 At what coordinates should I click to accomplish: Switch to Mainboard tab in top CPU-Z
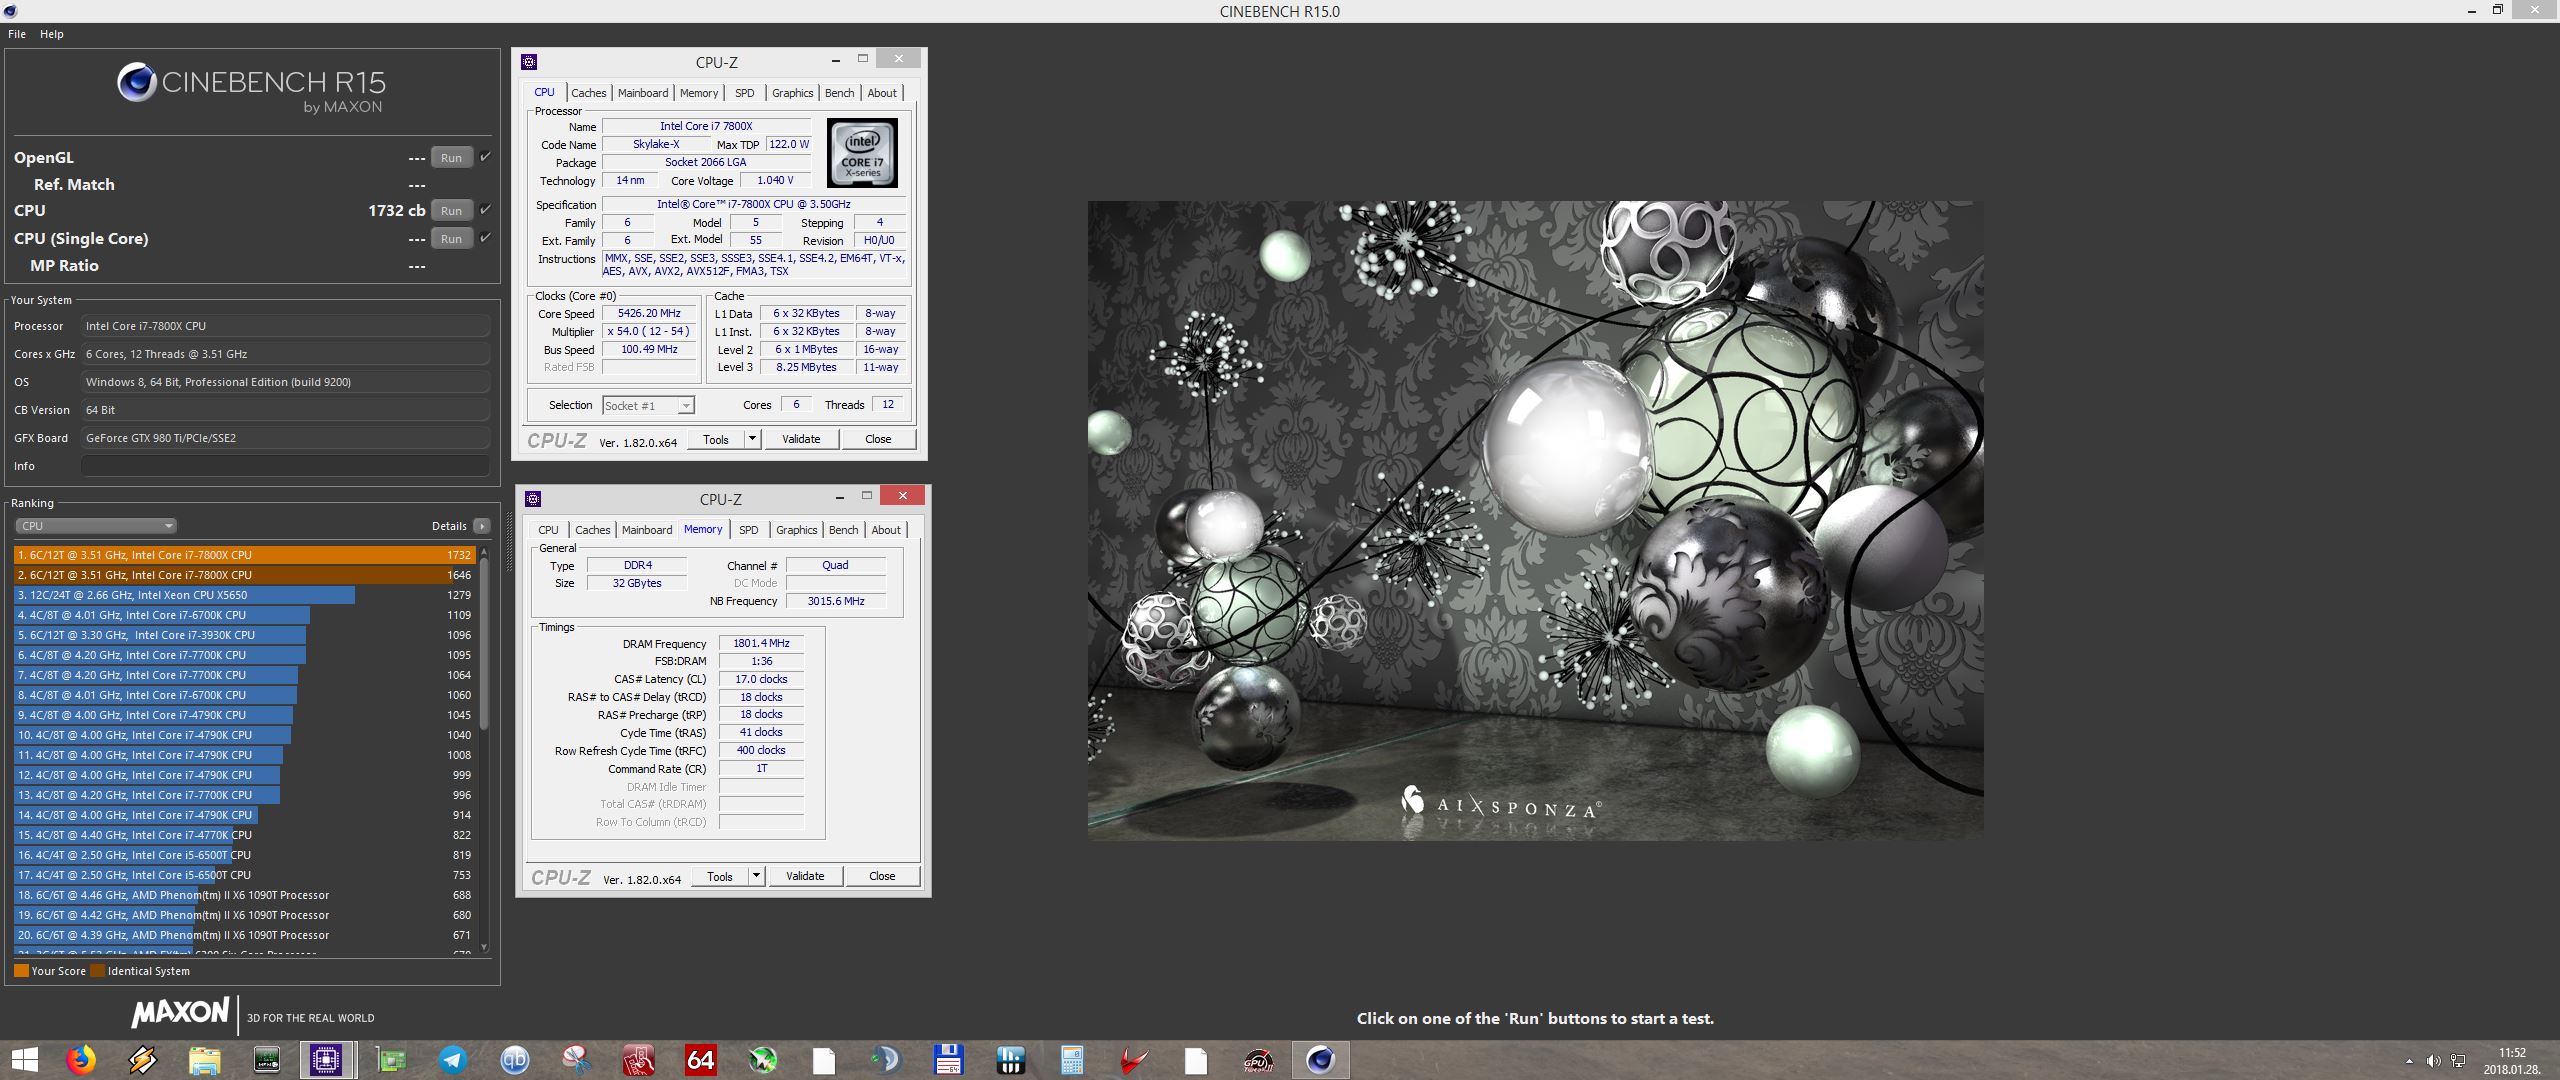(642, 93)
